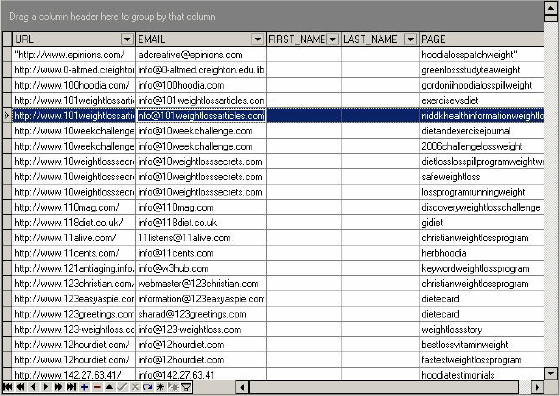Click the horizontal scrollbar left arrow
This screenshot has width=560, height=396.
[x=242, y=387]
